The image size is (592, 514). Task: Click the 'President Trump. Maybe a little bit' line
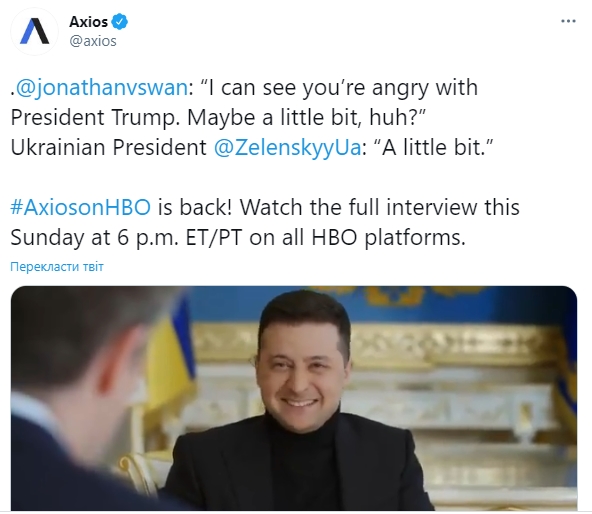tap(218, 117)
